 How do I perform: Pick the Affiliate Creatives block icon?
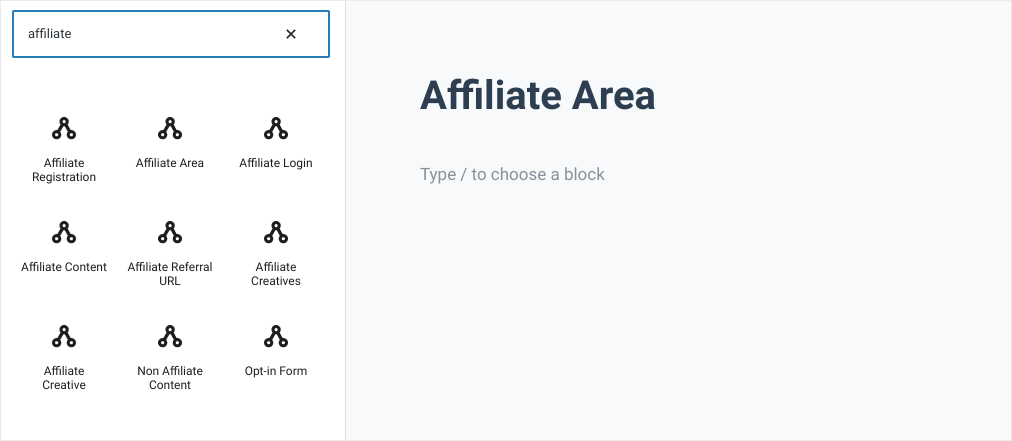[276, 232]
